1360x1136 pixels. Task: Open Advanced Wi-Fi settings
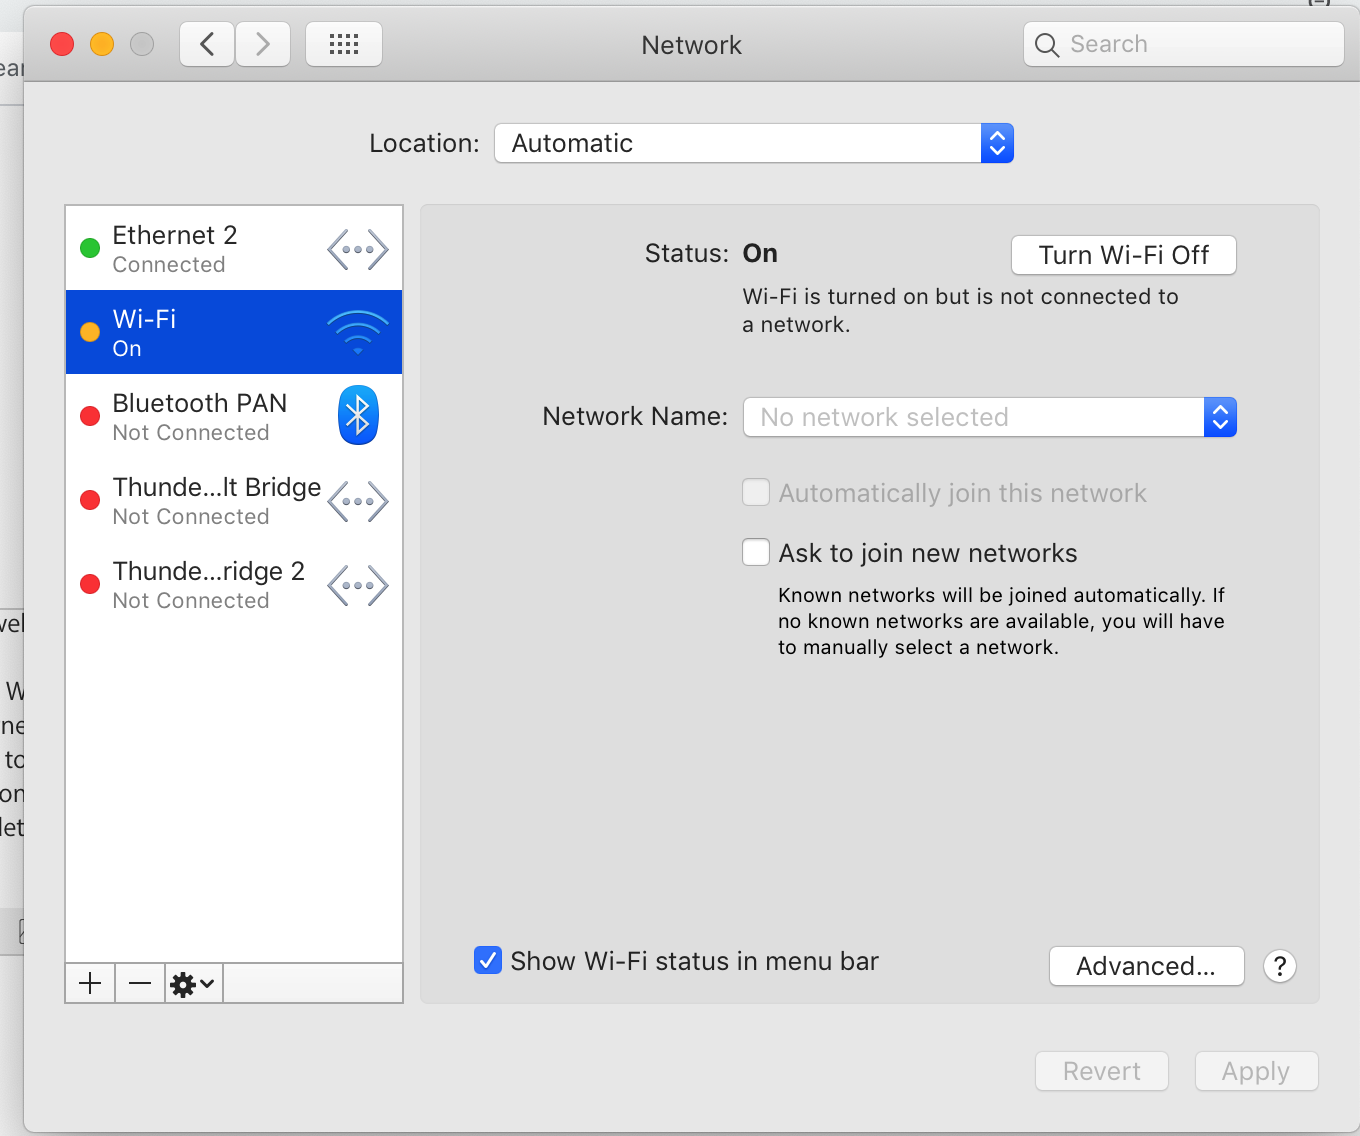click(1147, 966)
